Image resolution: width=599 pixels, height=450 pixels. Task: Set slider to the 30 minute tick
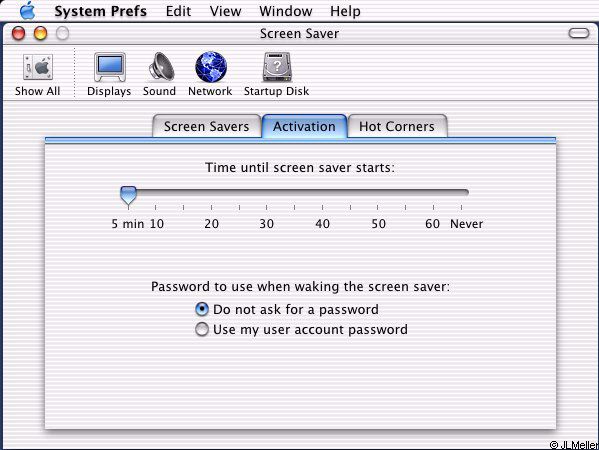coord(267,207)
